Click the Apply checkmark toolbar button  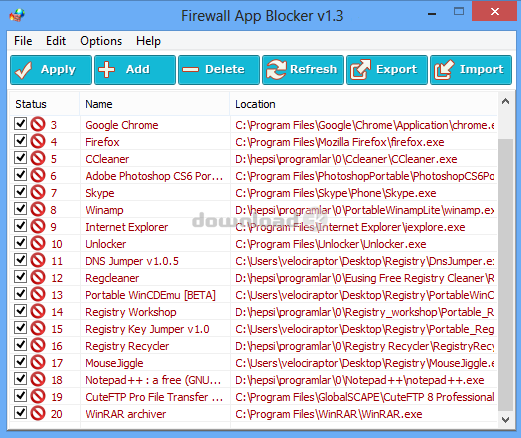51,70
